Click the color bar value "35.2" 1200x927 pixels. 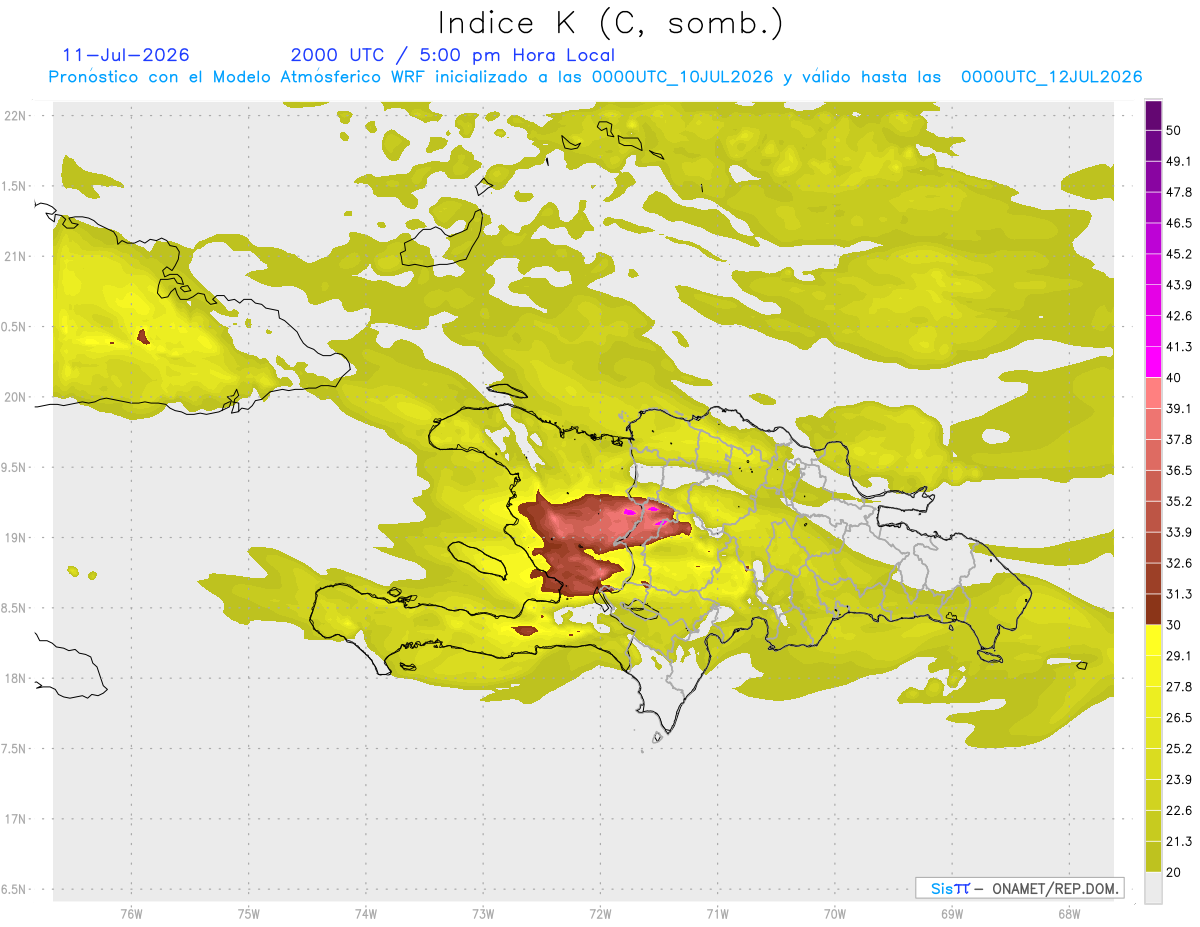pyautogui.click(x=1179, y=501)
